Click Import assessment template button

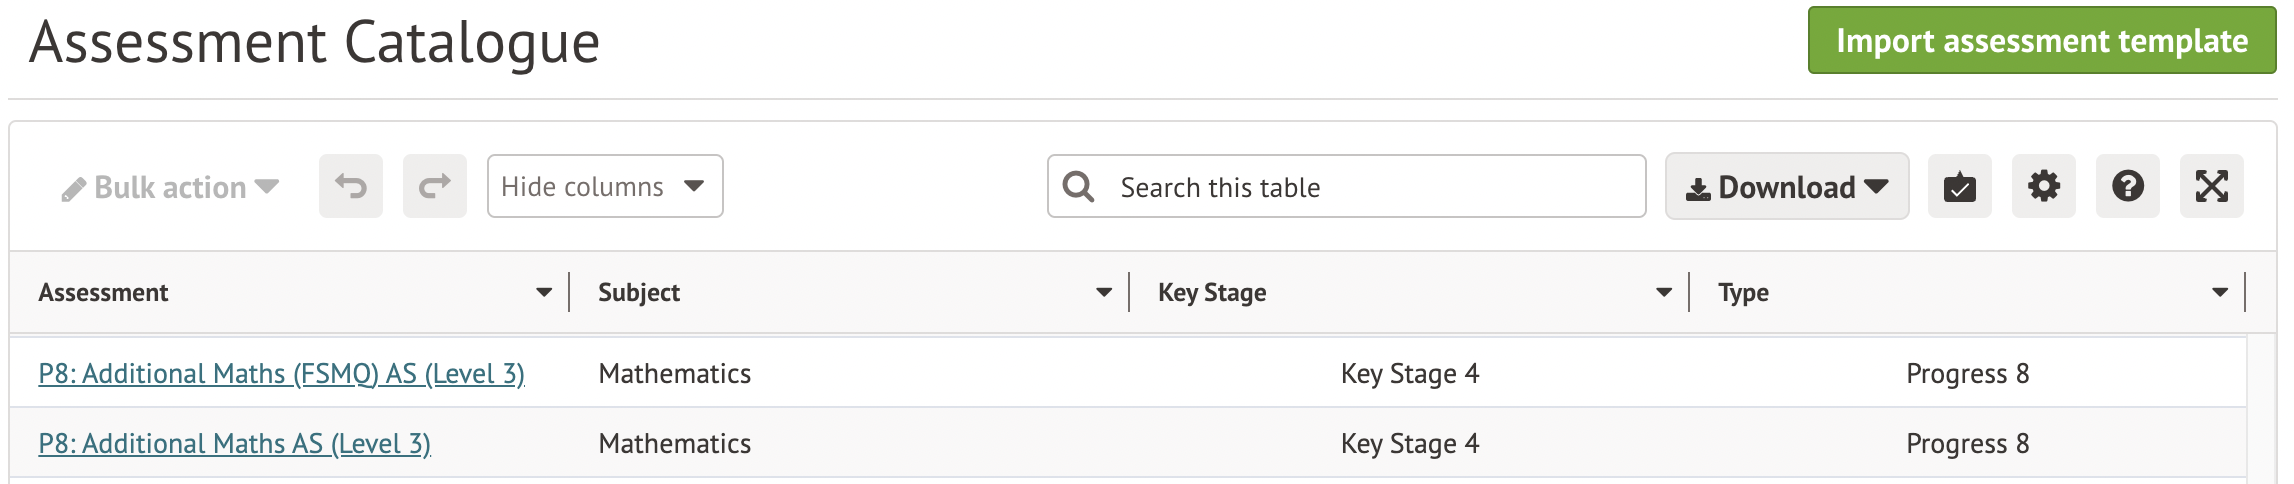tap(2042, 41)
